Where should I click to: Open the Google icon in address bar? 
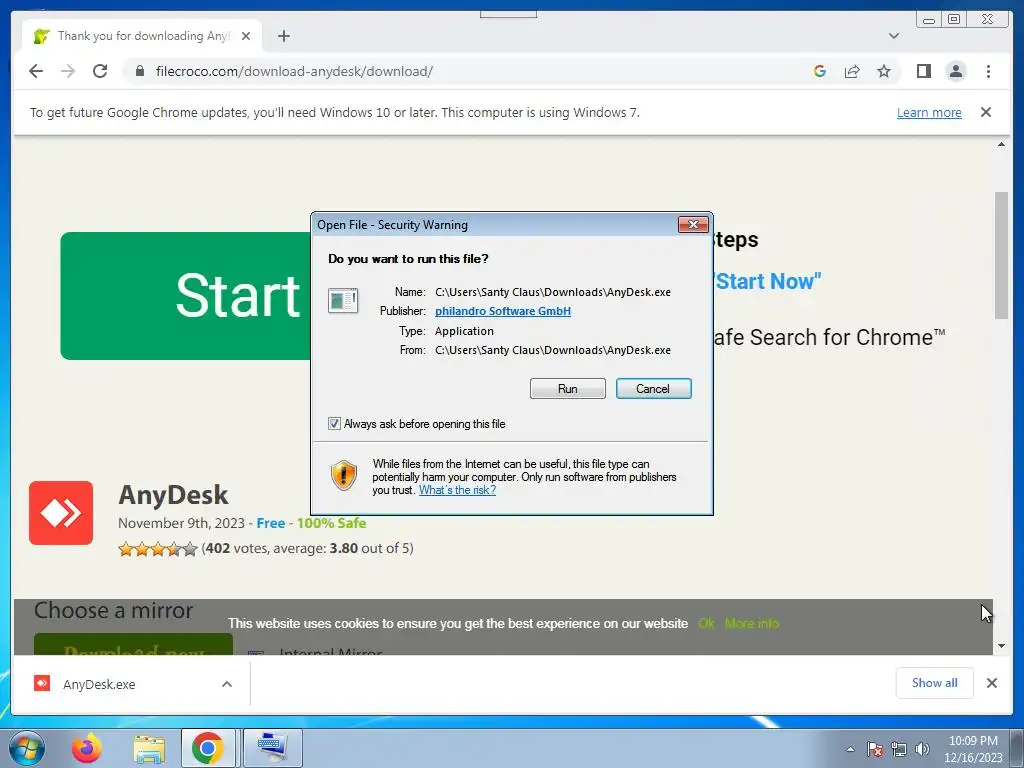click(820, 71)
